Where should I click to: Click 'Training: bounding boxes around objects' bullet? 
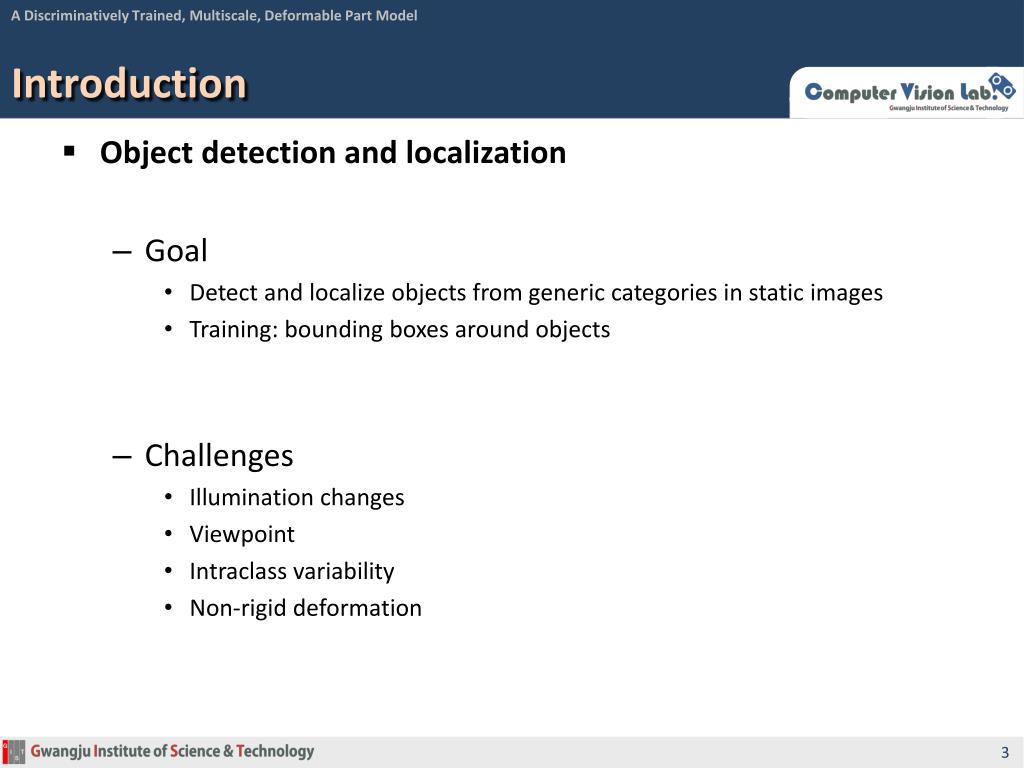coord(400,330)
